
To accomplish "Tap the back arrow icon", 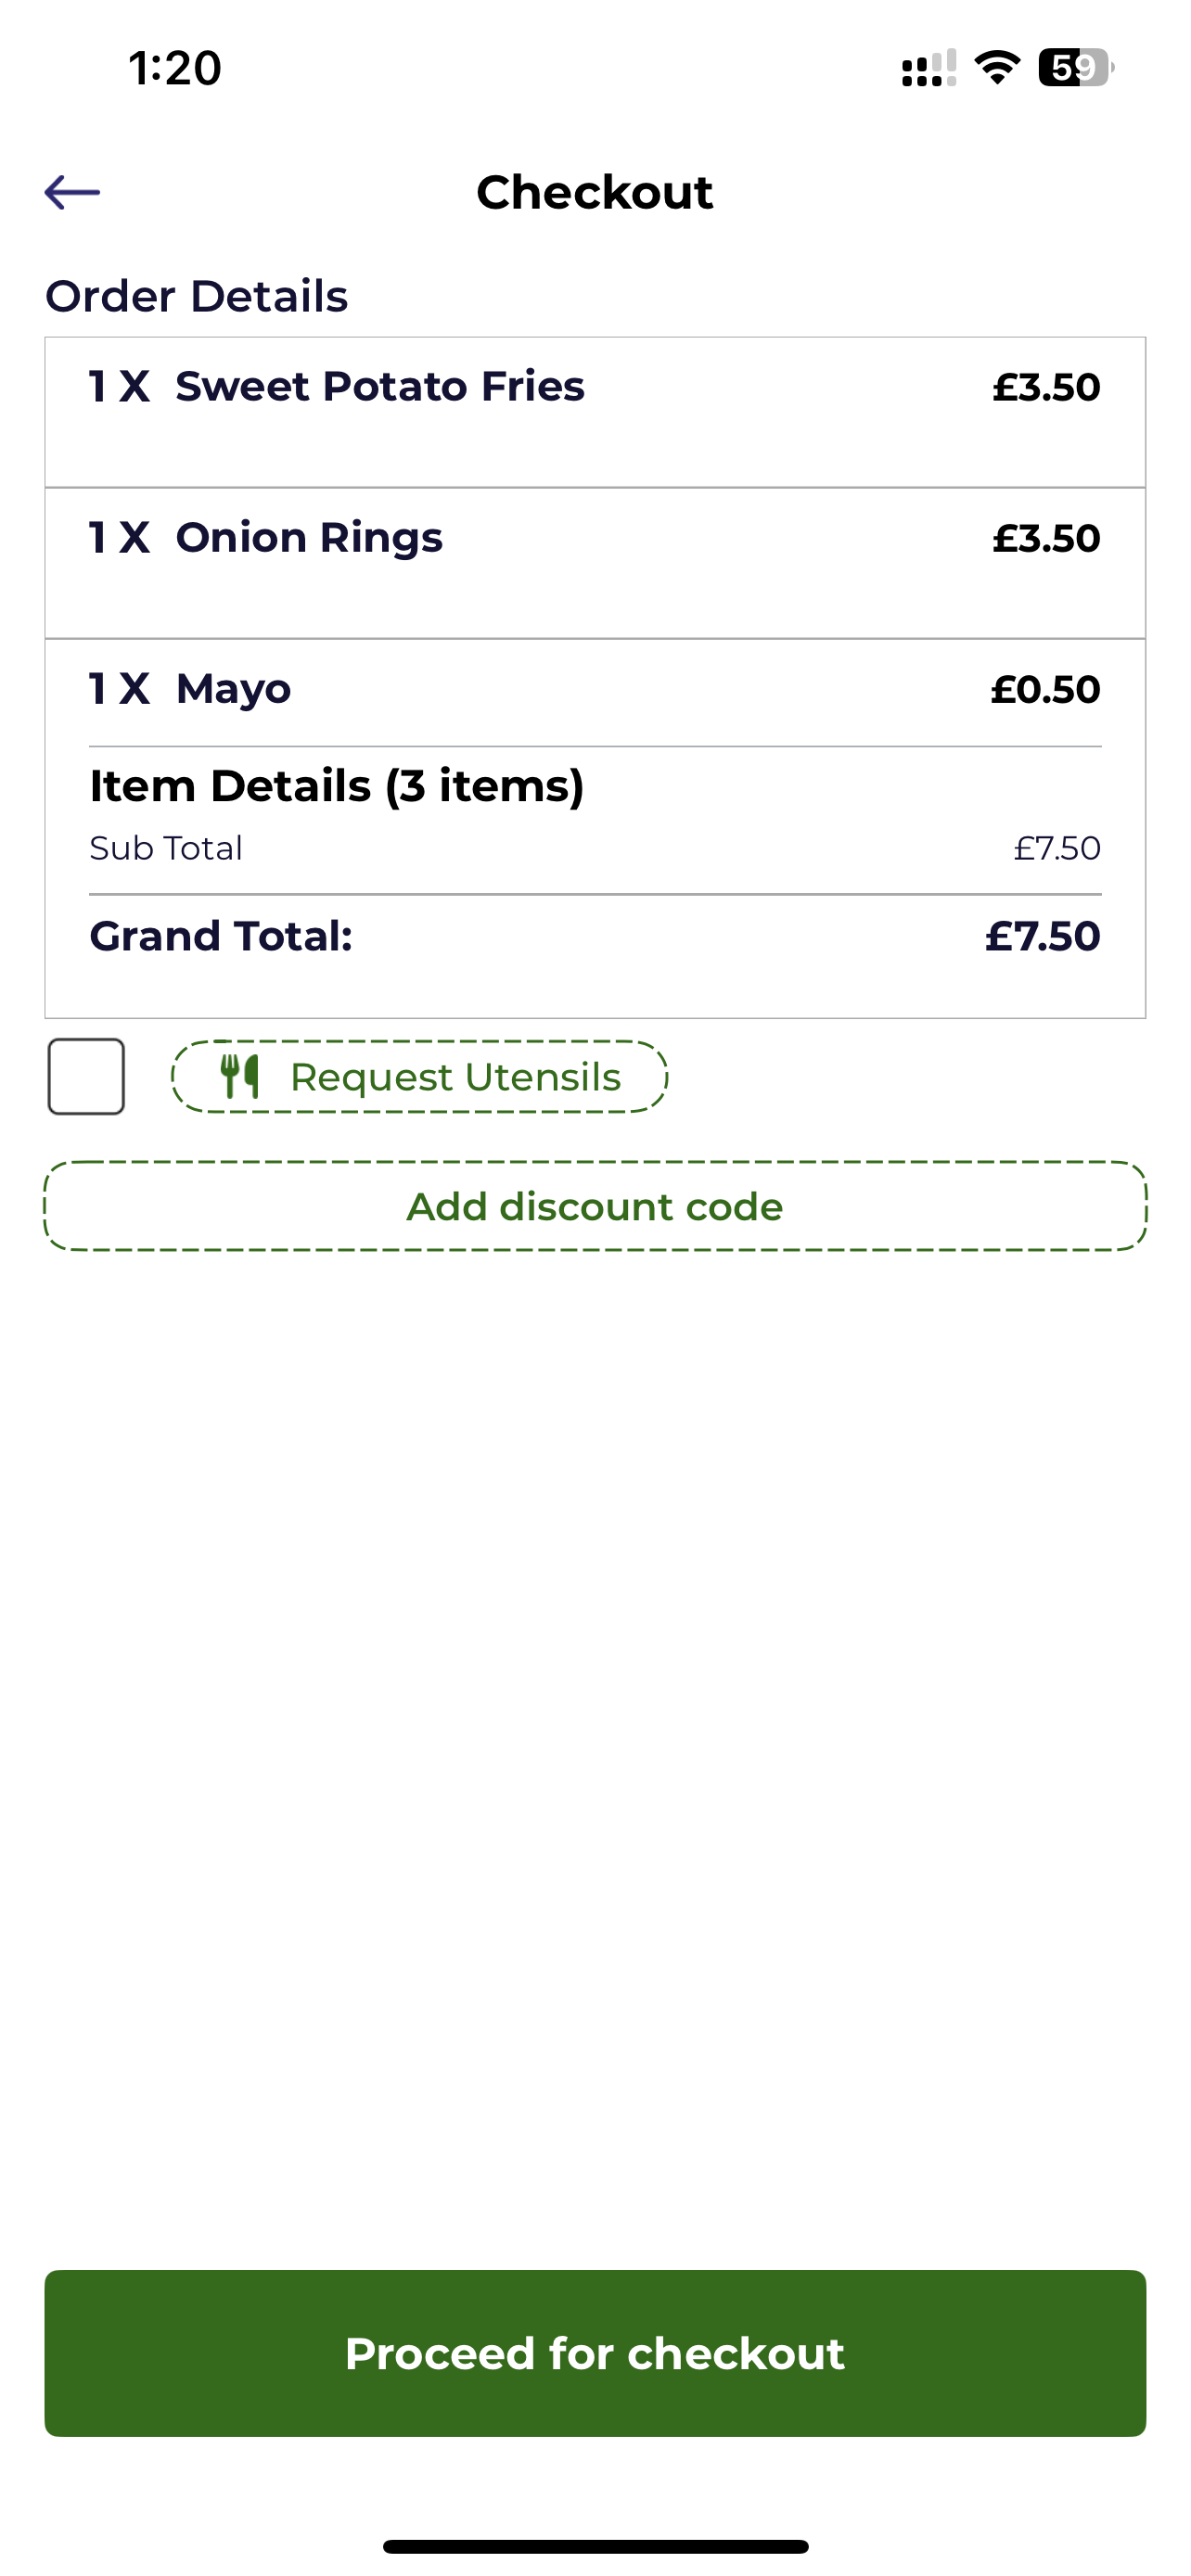I will click(72, 192).
